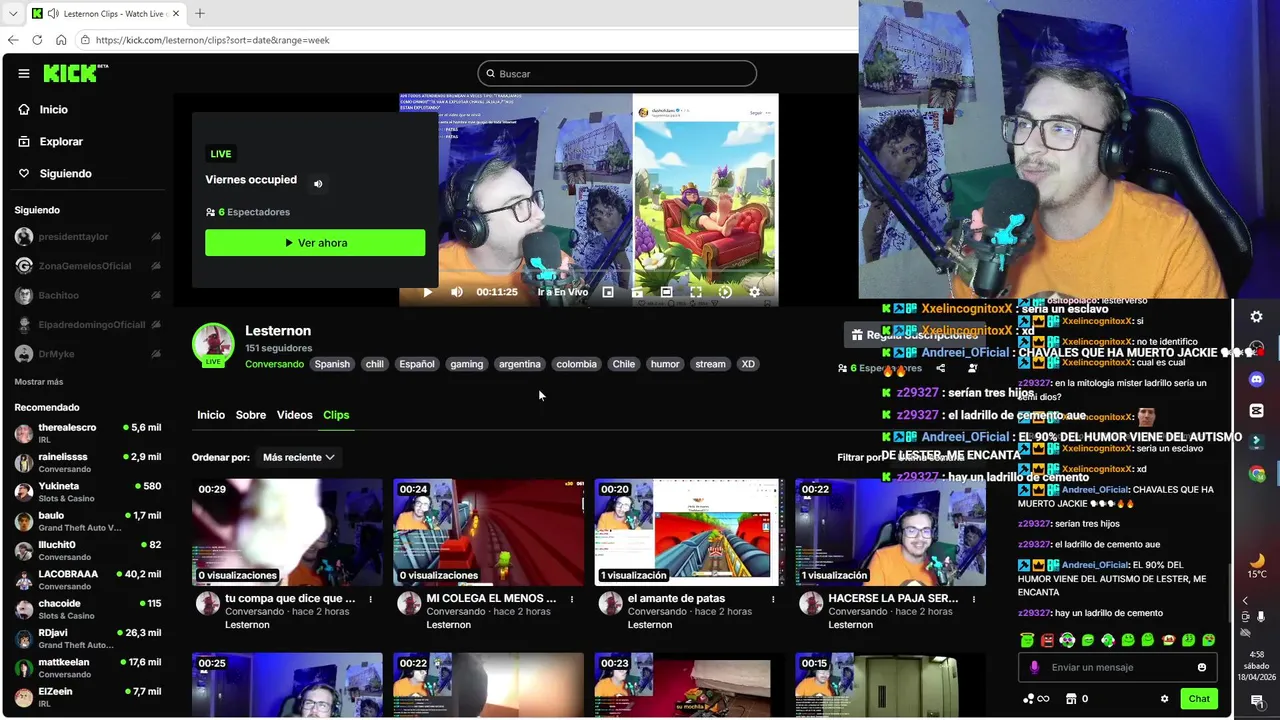Click the clip creation icon in player
The height and width of the screenshot is (720, 1280).
pos(637,292)
